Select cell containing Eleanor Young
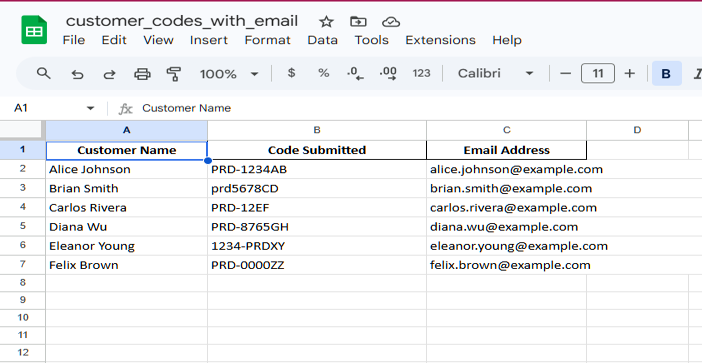The width and height of the screenshot is (702, 363). tap(127, 246)
